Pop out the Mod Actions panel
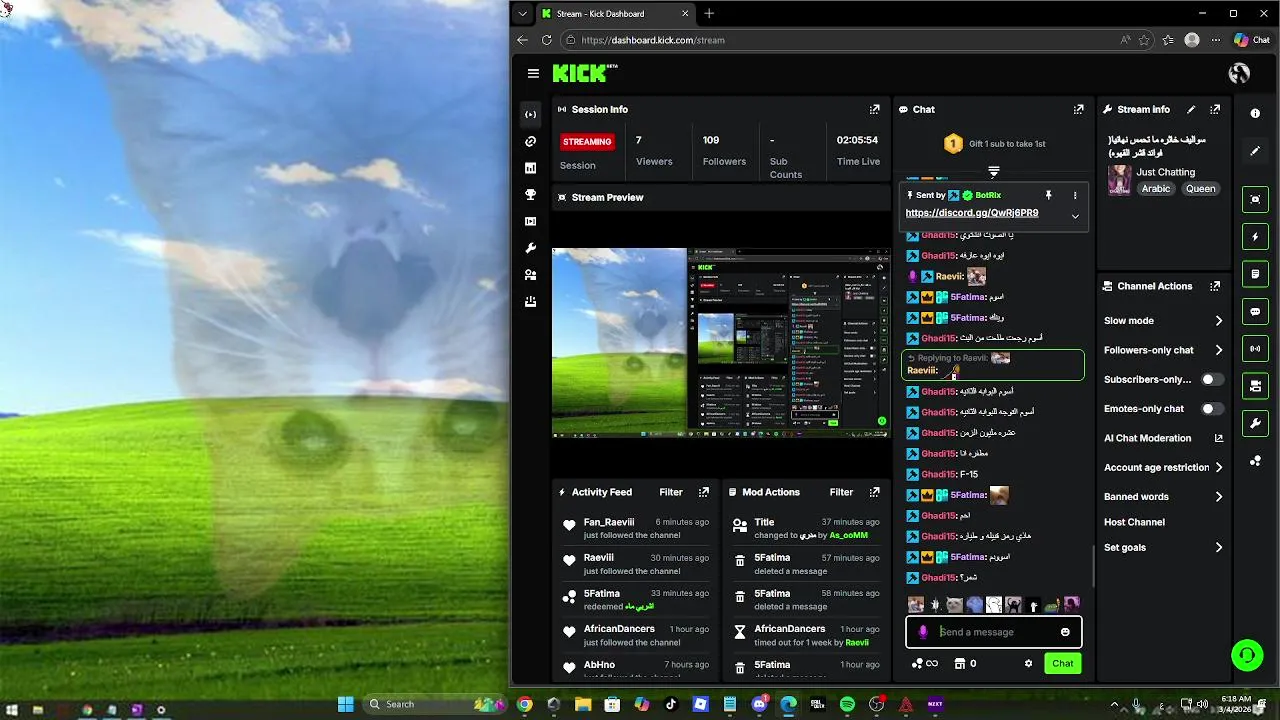Image resolution: width=1280 pixels, height=720 pixels. pos(874,492)
